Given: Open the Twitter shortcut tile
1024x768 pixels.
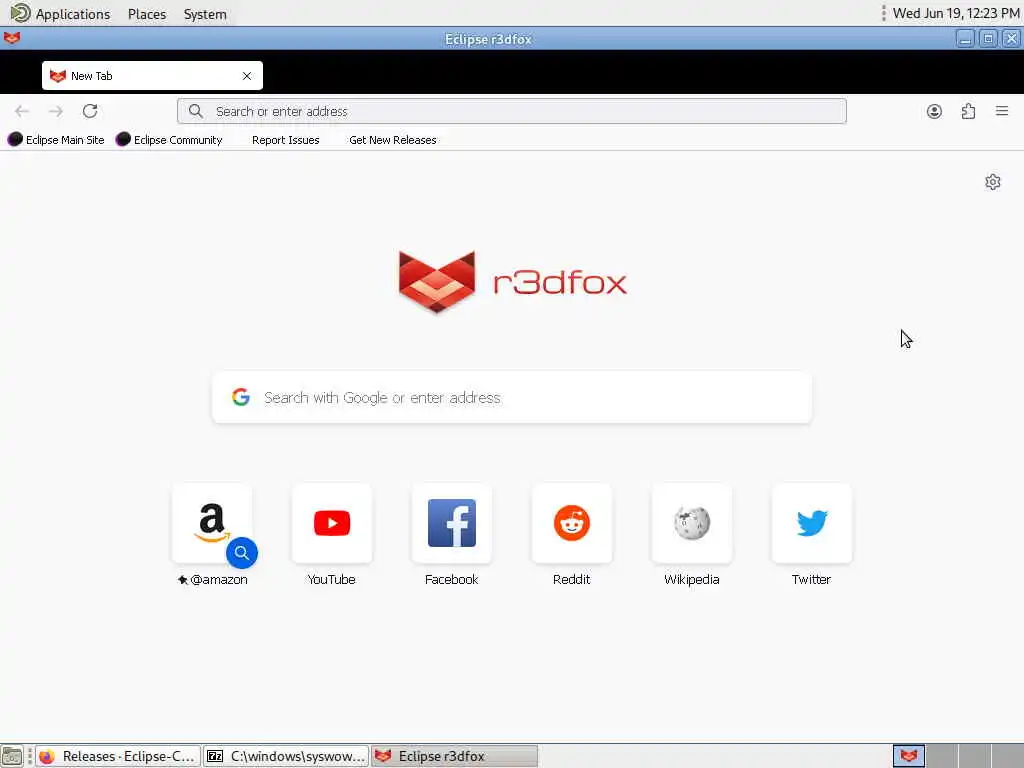Looking at the screenshot, I should click(x=812, y=523).
